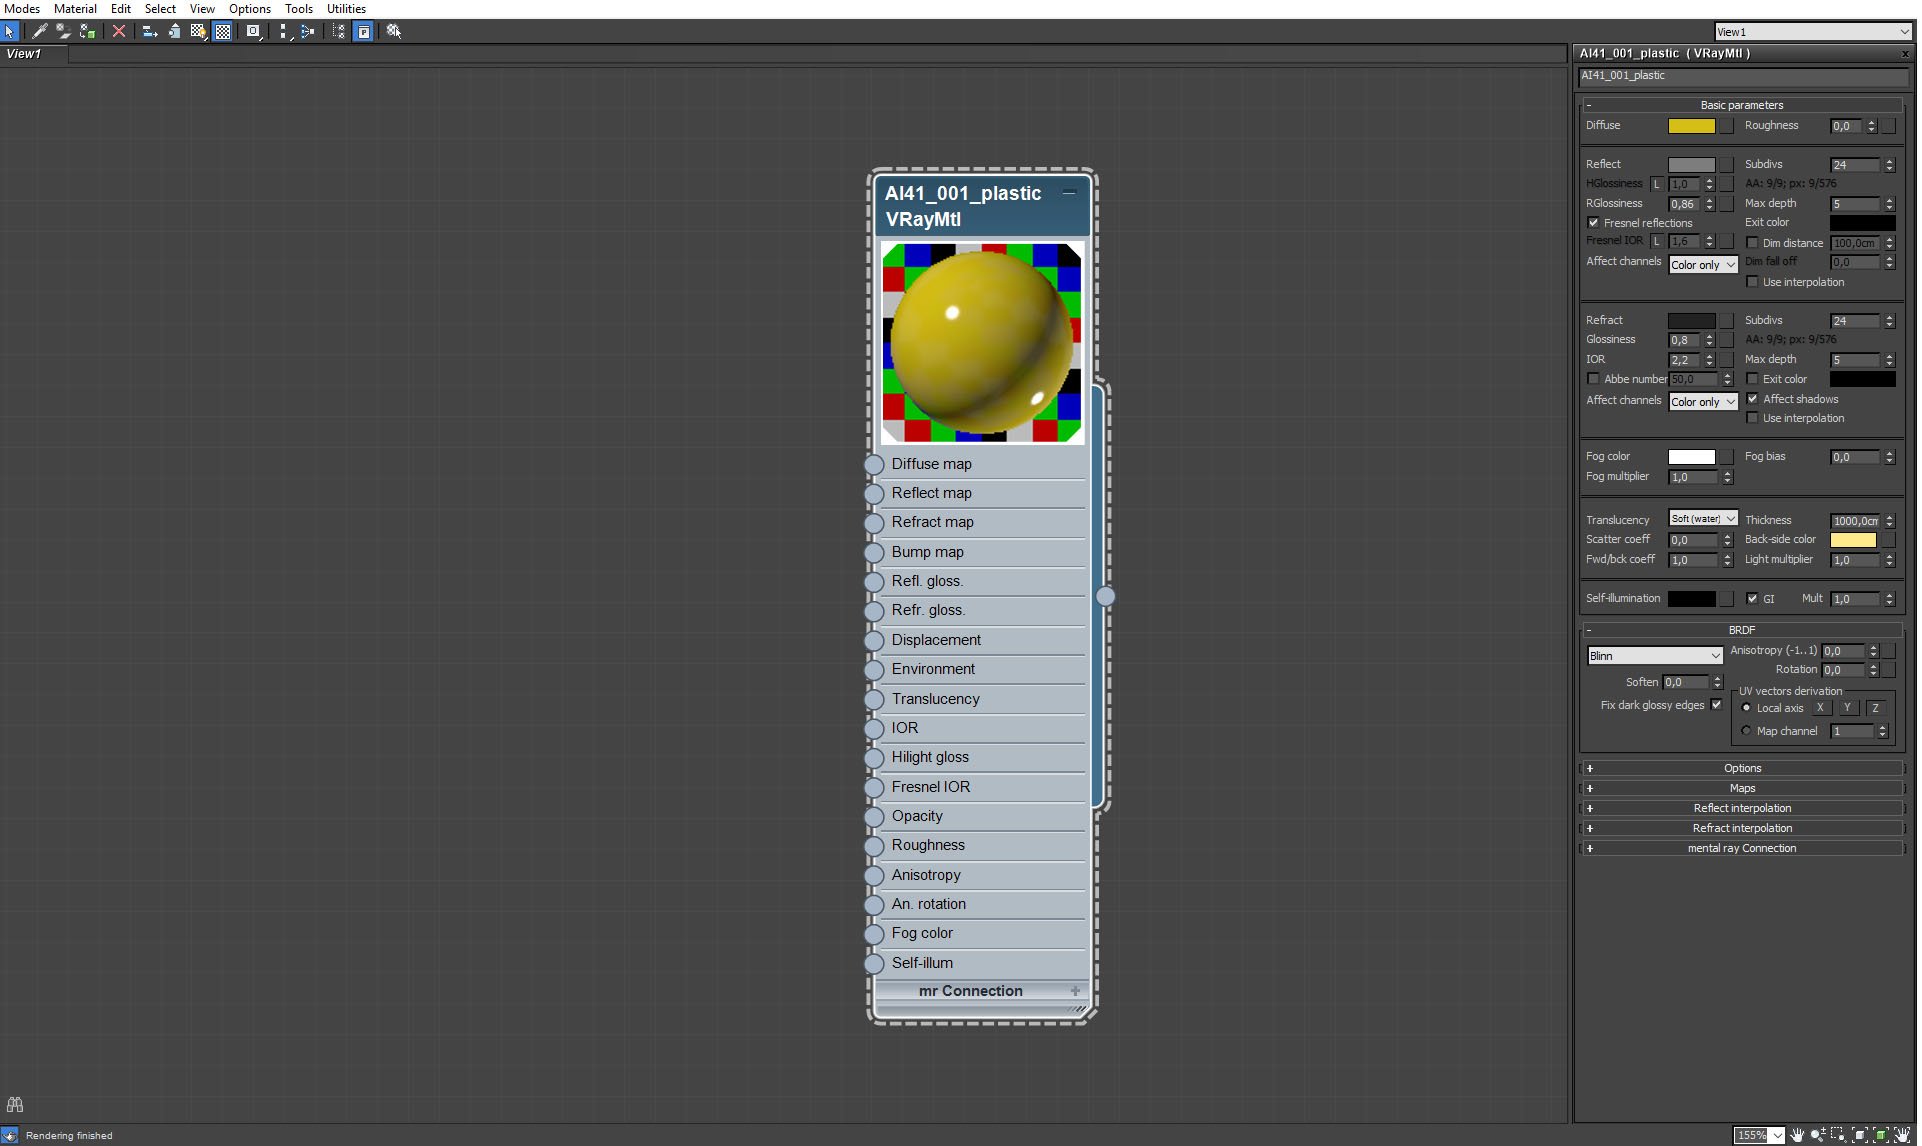Activate Zoom Region tool
The image size is (1922, 1146).
coord(1838,1135)
